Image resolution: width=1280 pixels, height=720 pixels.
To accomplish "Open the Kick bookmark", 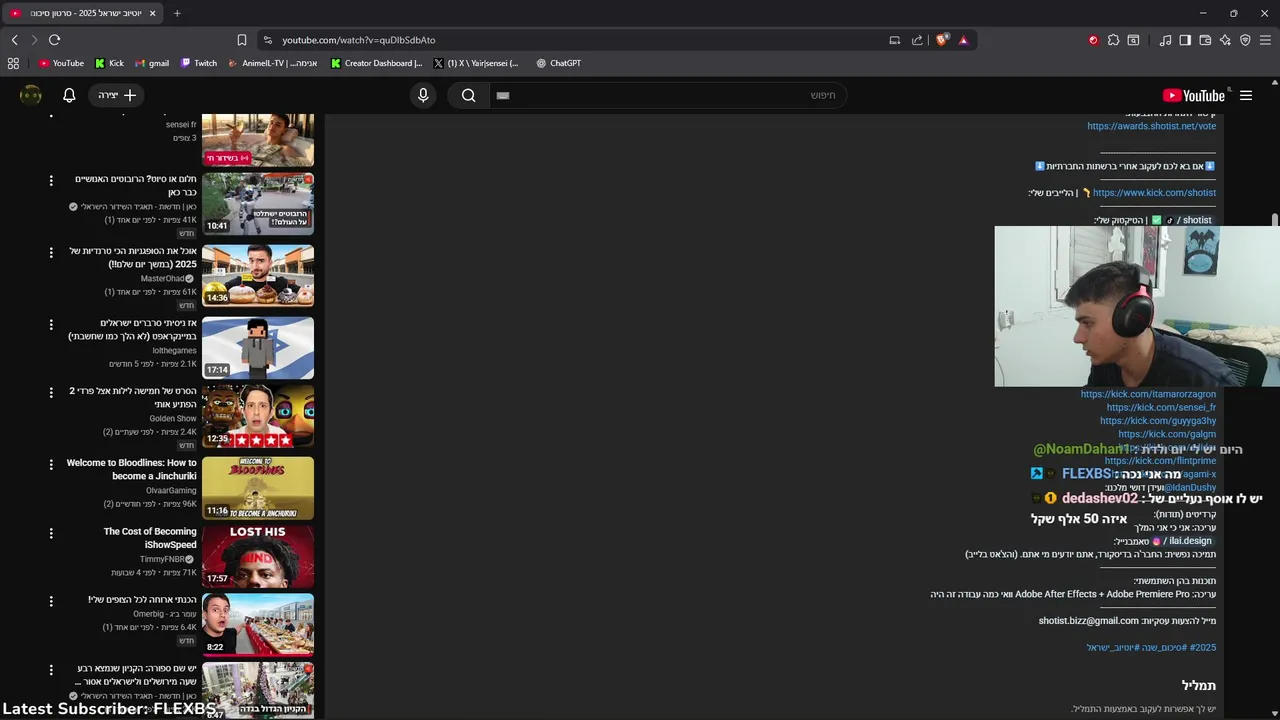I will pos(109,63).
